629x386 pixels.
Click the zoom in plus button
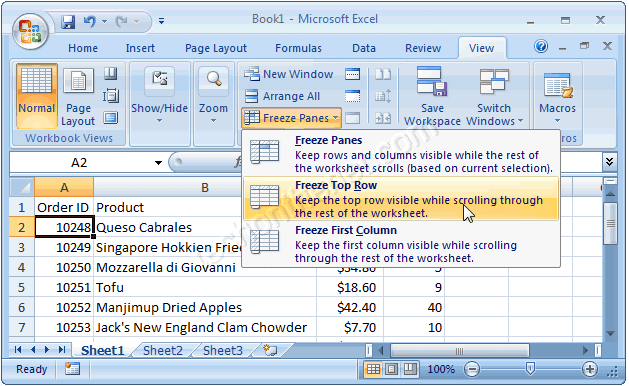click(590, 369)
